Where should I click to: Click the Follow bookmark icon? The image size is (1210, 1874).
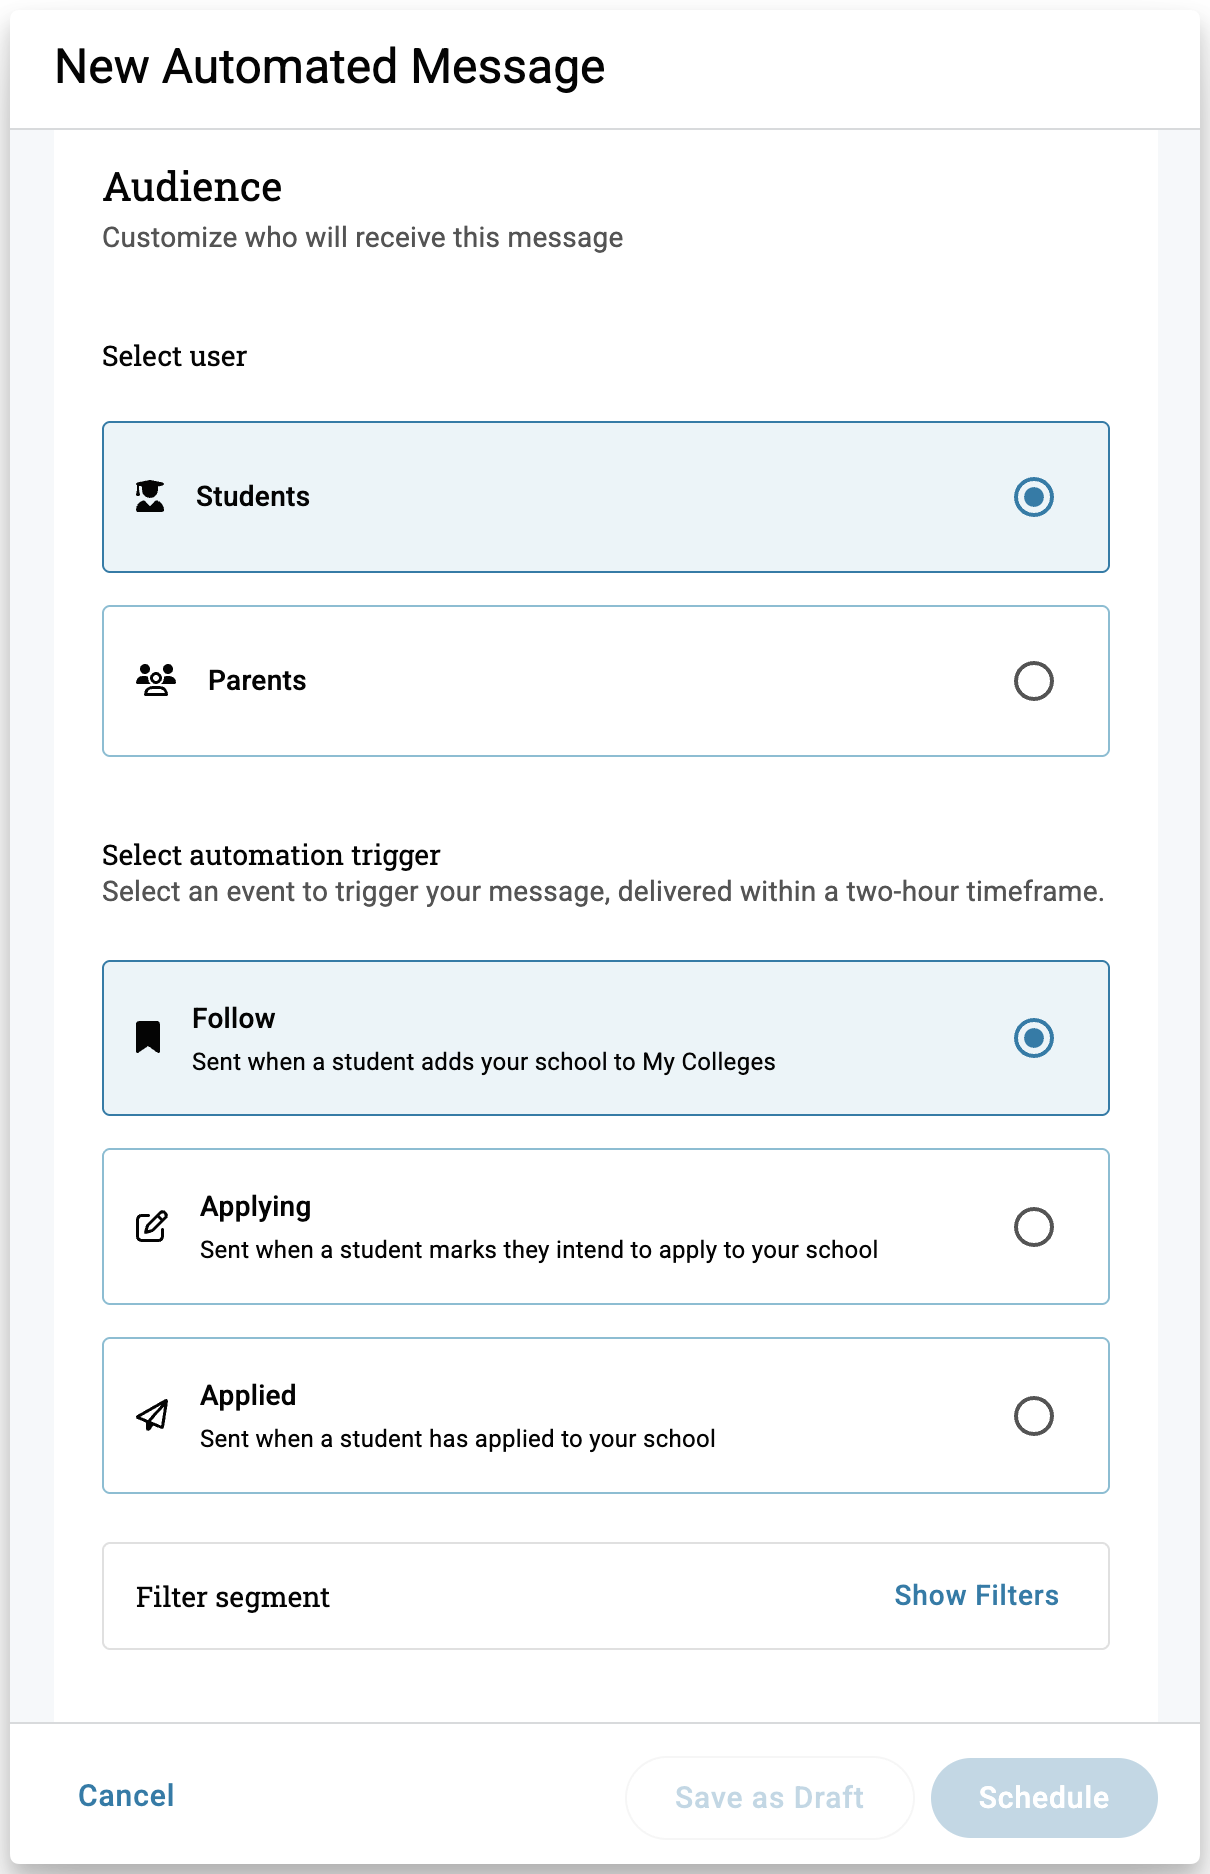point(148,1037)
